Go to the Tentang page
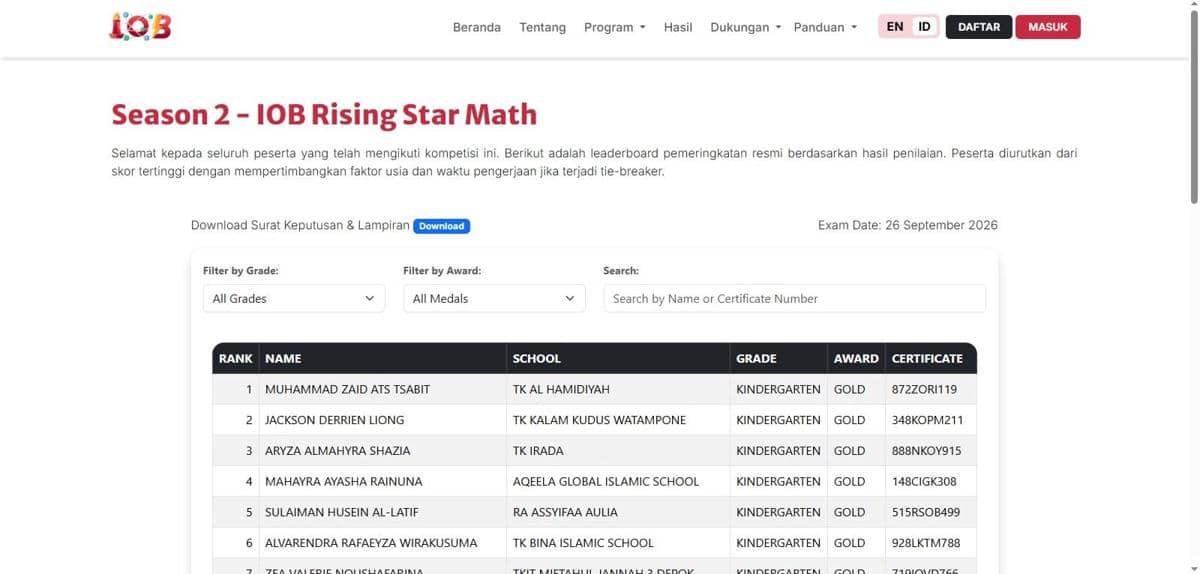Viewport: 1200px width, 574px height. [x=542, y=27]
